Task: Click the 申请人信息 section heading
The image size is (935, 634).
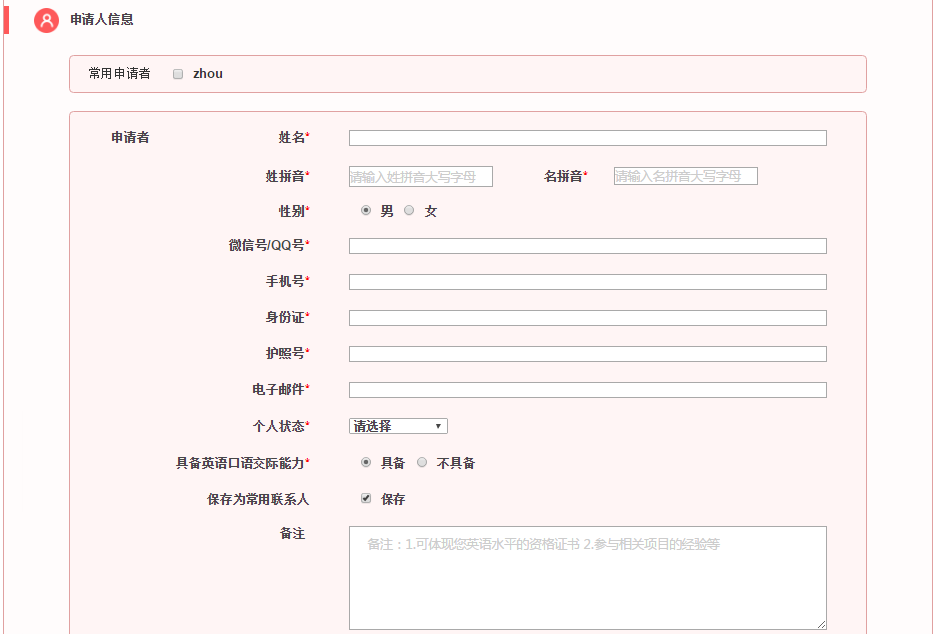Action: pos(102,19)
